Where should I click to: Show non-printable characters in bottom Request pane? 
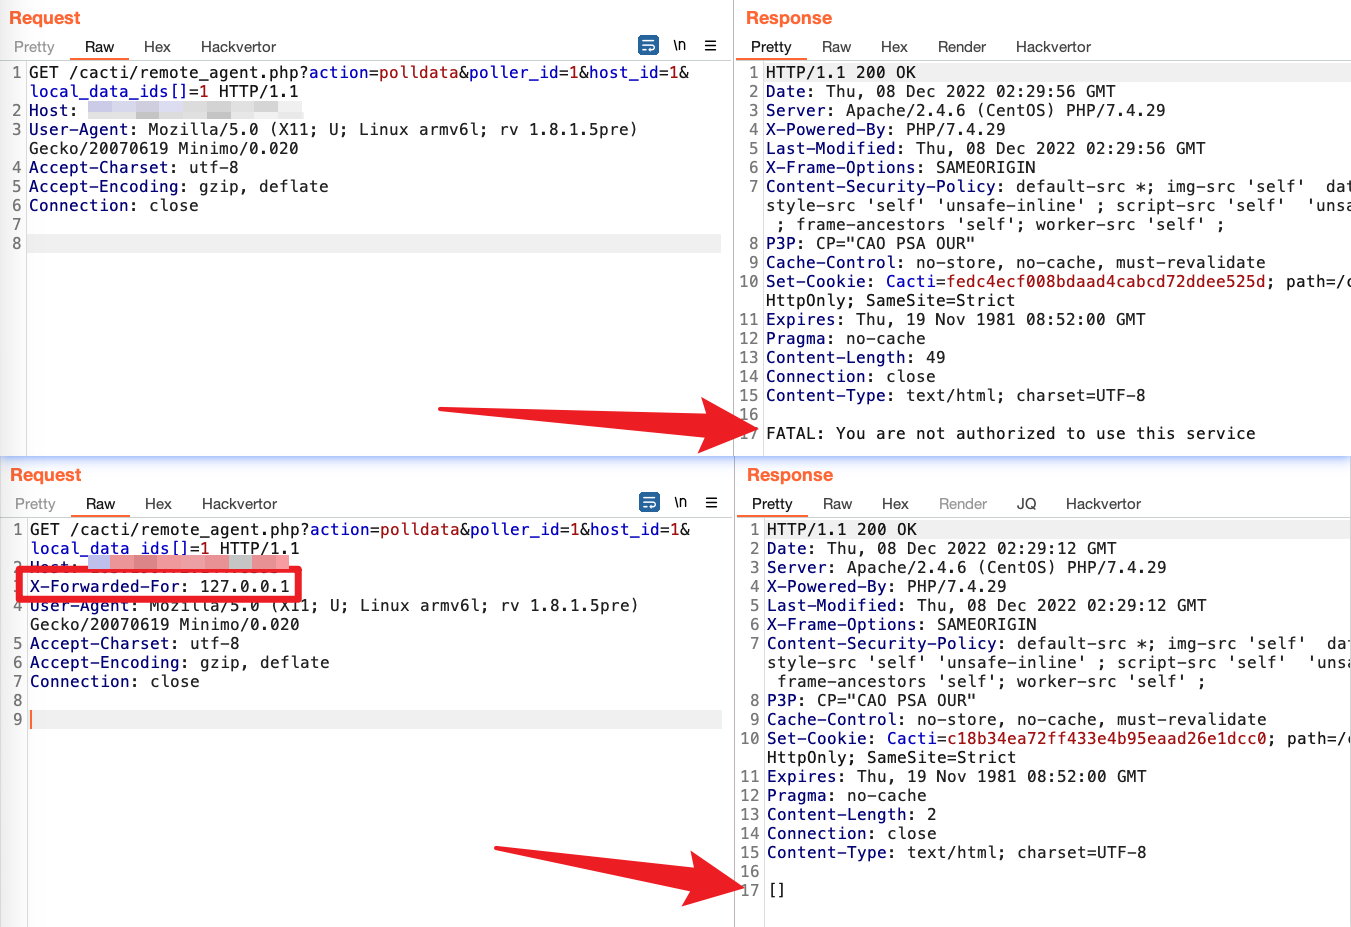[681, 502]
